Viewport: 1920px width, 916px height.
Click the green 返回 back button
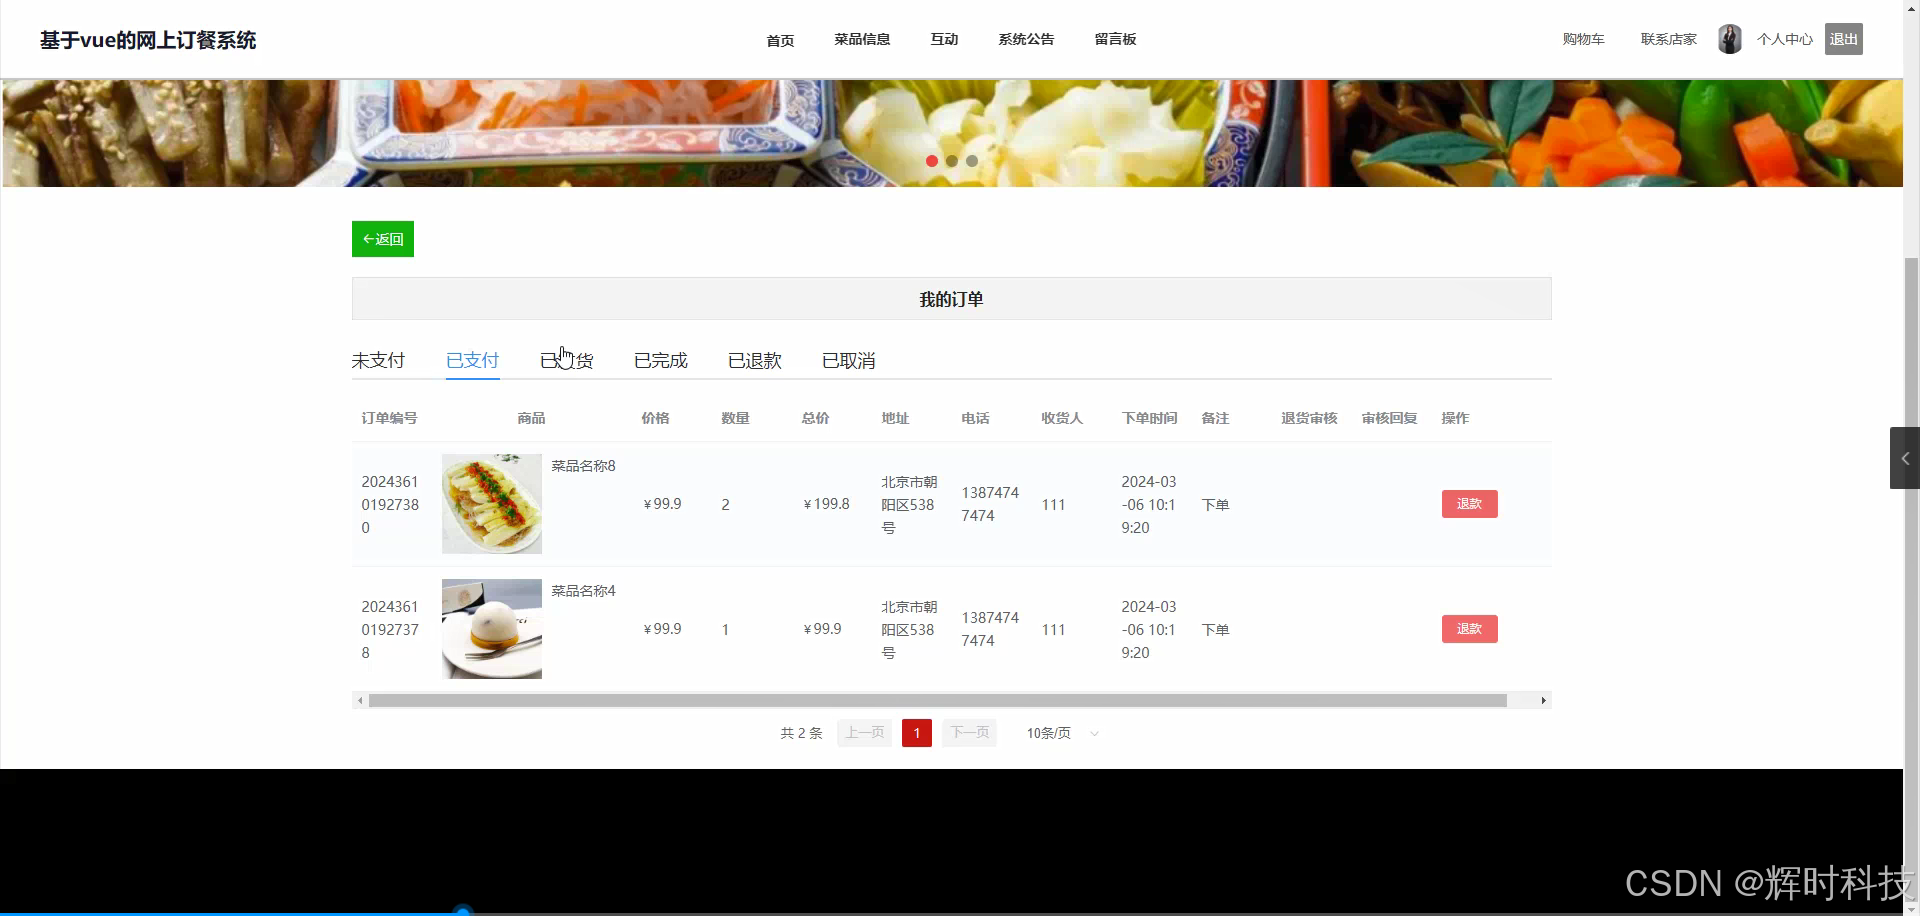(x=382, y=238)
